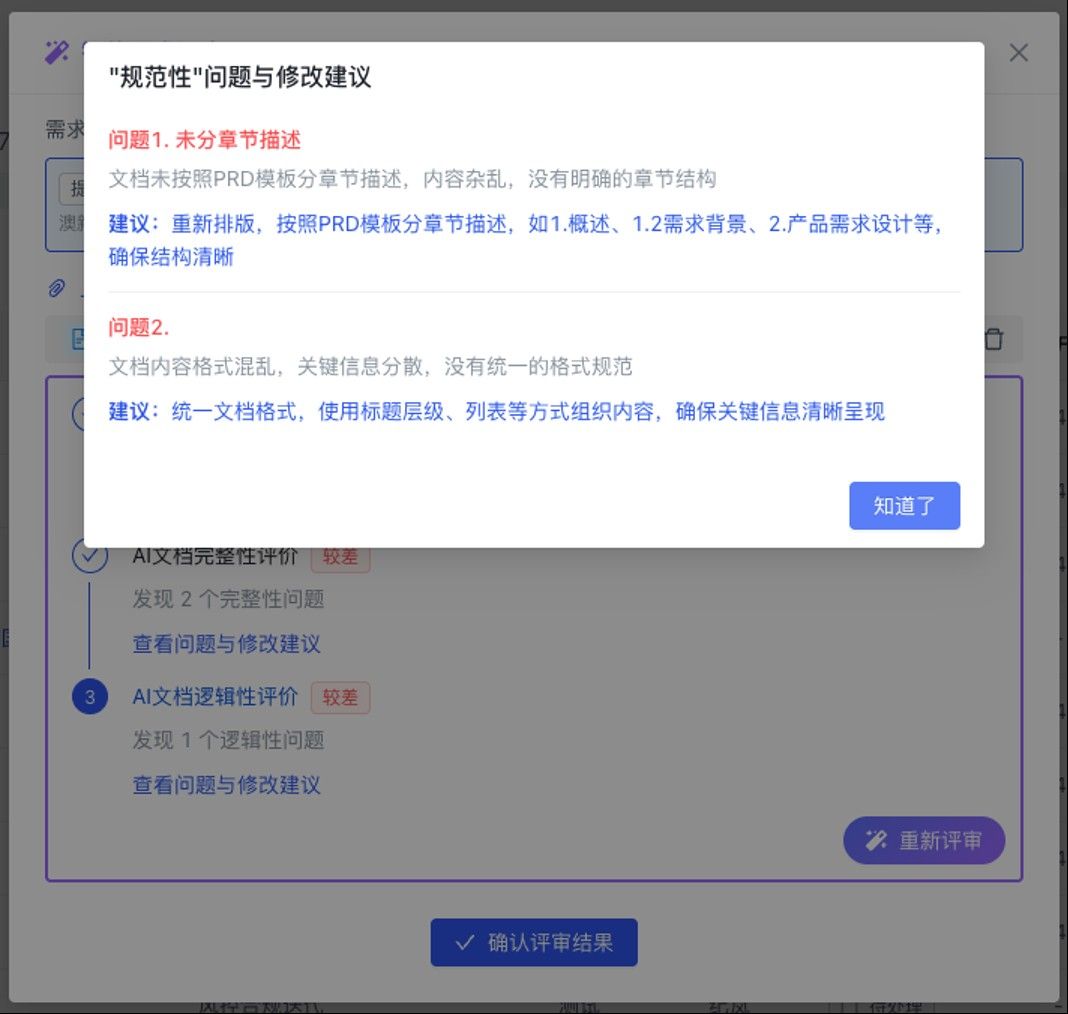The height and width of the screenshot is (1014, 1068).
Task: Select the step 3 circle beside AI文档逻辑性评价
Action: [x=90, y=697]
